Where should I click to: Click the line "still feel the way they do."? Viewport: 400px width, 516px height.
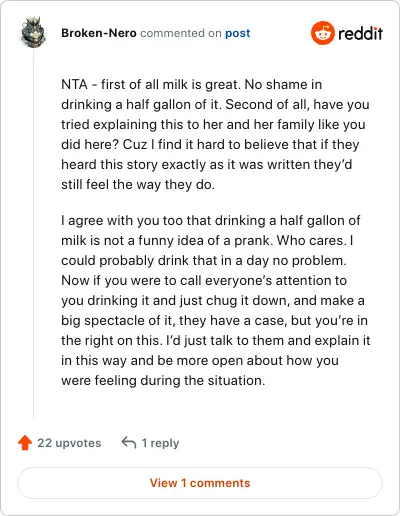[x=138, y=184]
